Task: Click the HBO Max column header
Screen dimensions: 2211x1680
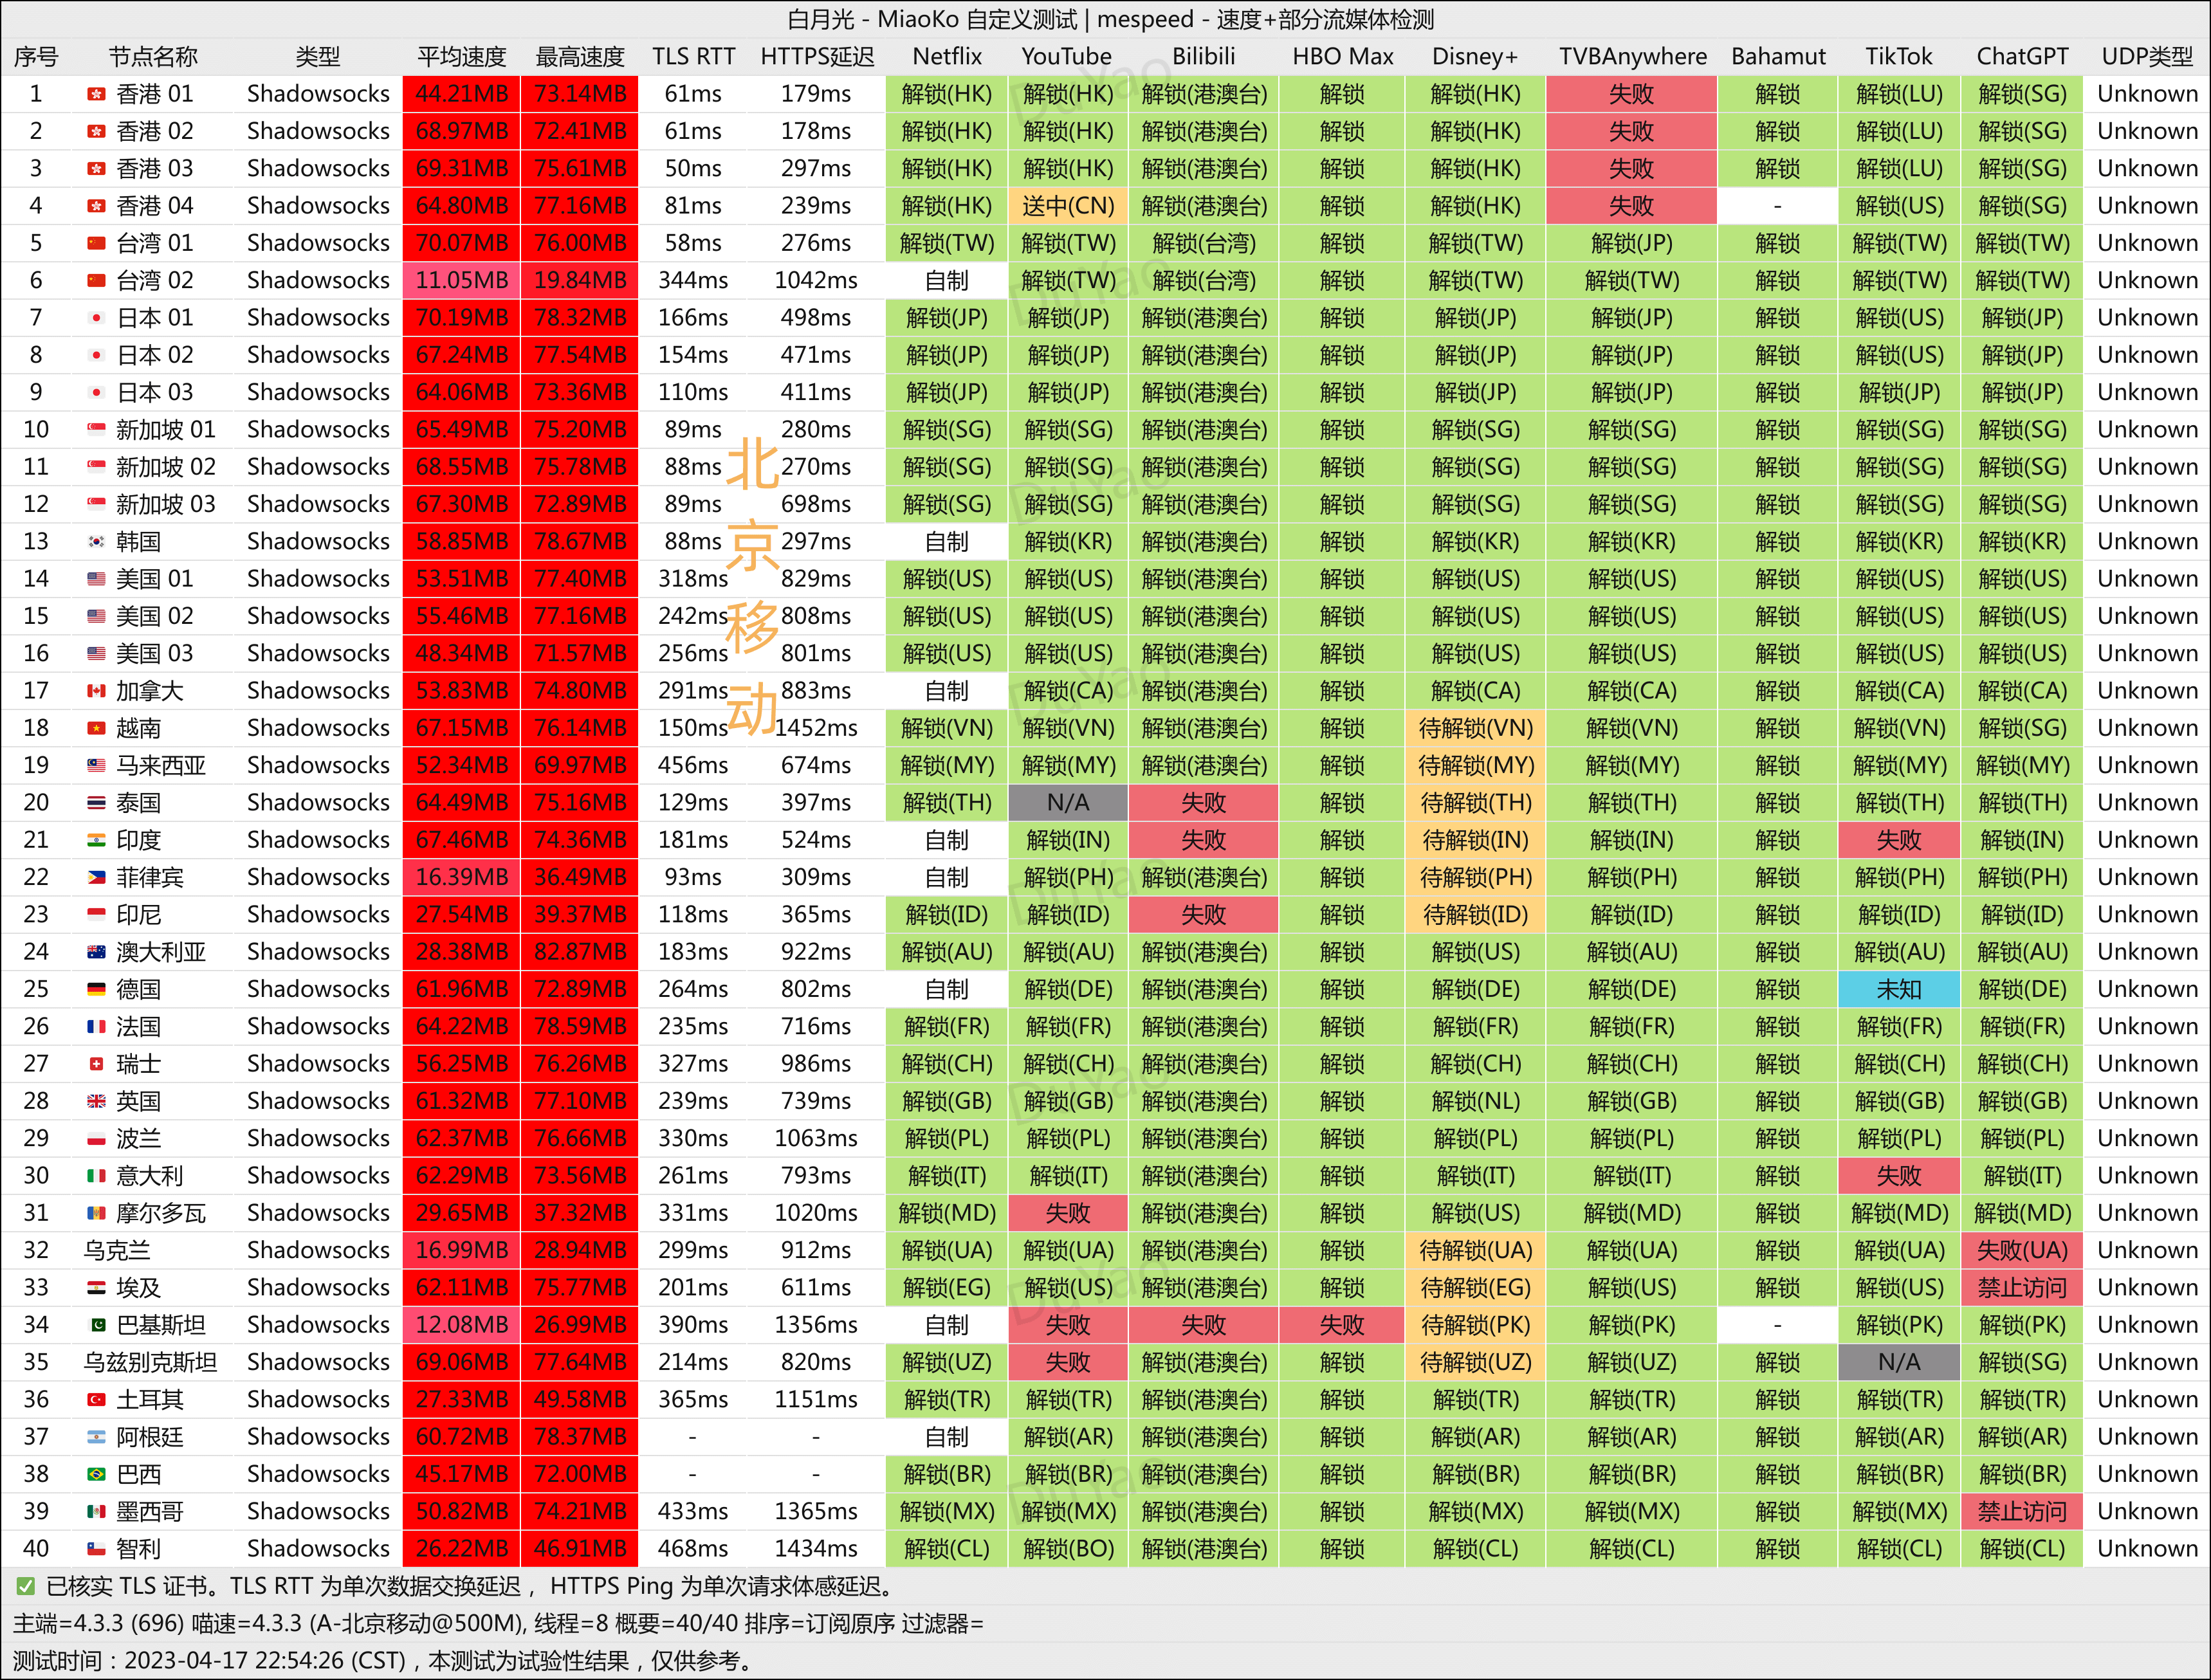Action: [1343, 56]
